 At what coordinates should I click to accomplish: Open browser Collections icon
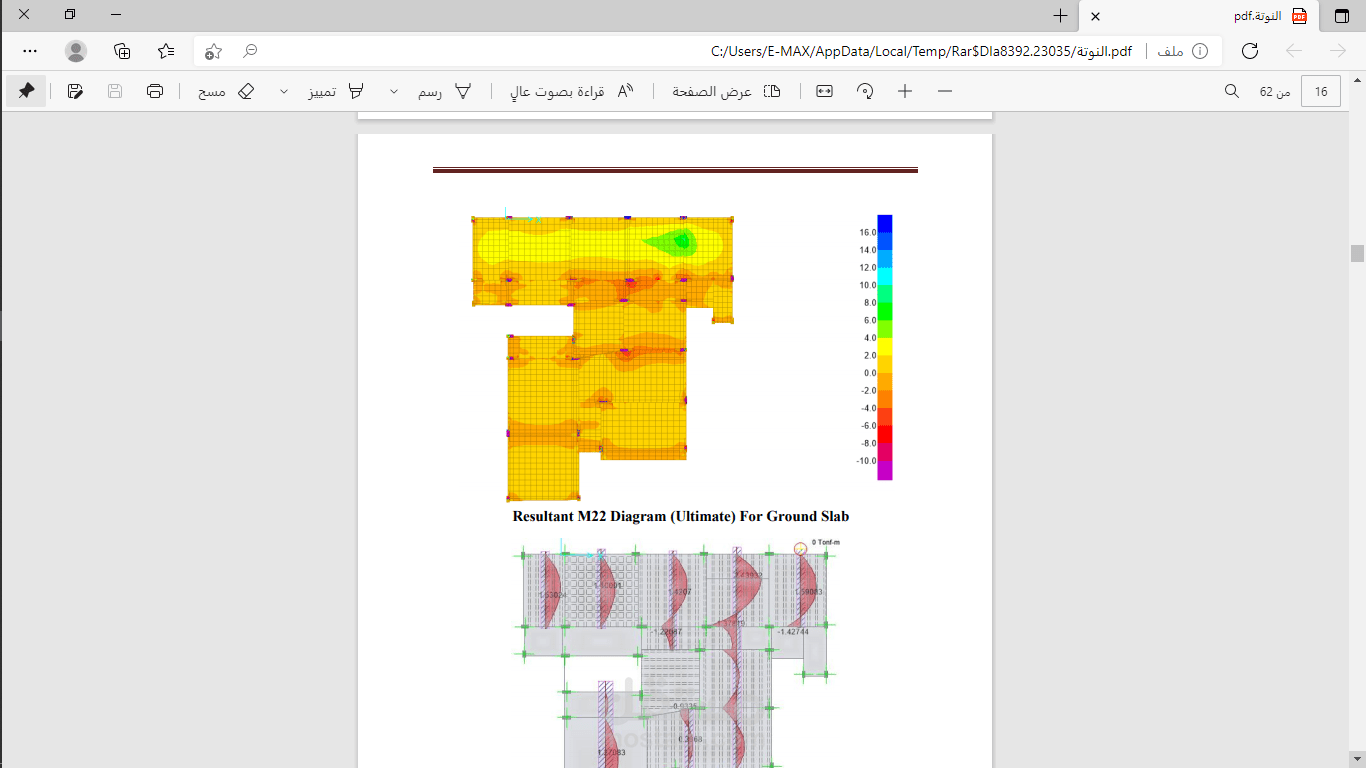click(x=122, y=51)
